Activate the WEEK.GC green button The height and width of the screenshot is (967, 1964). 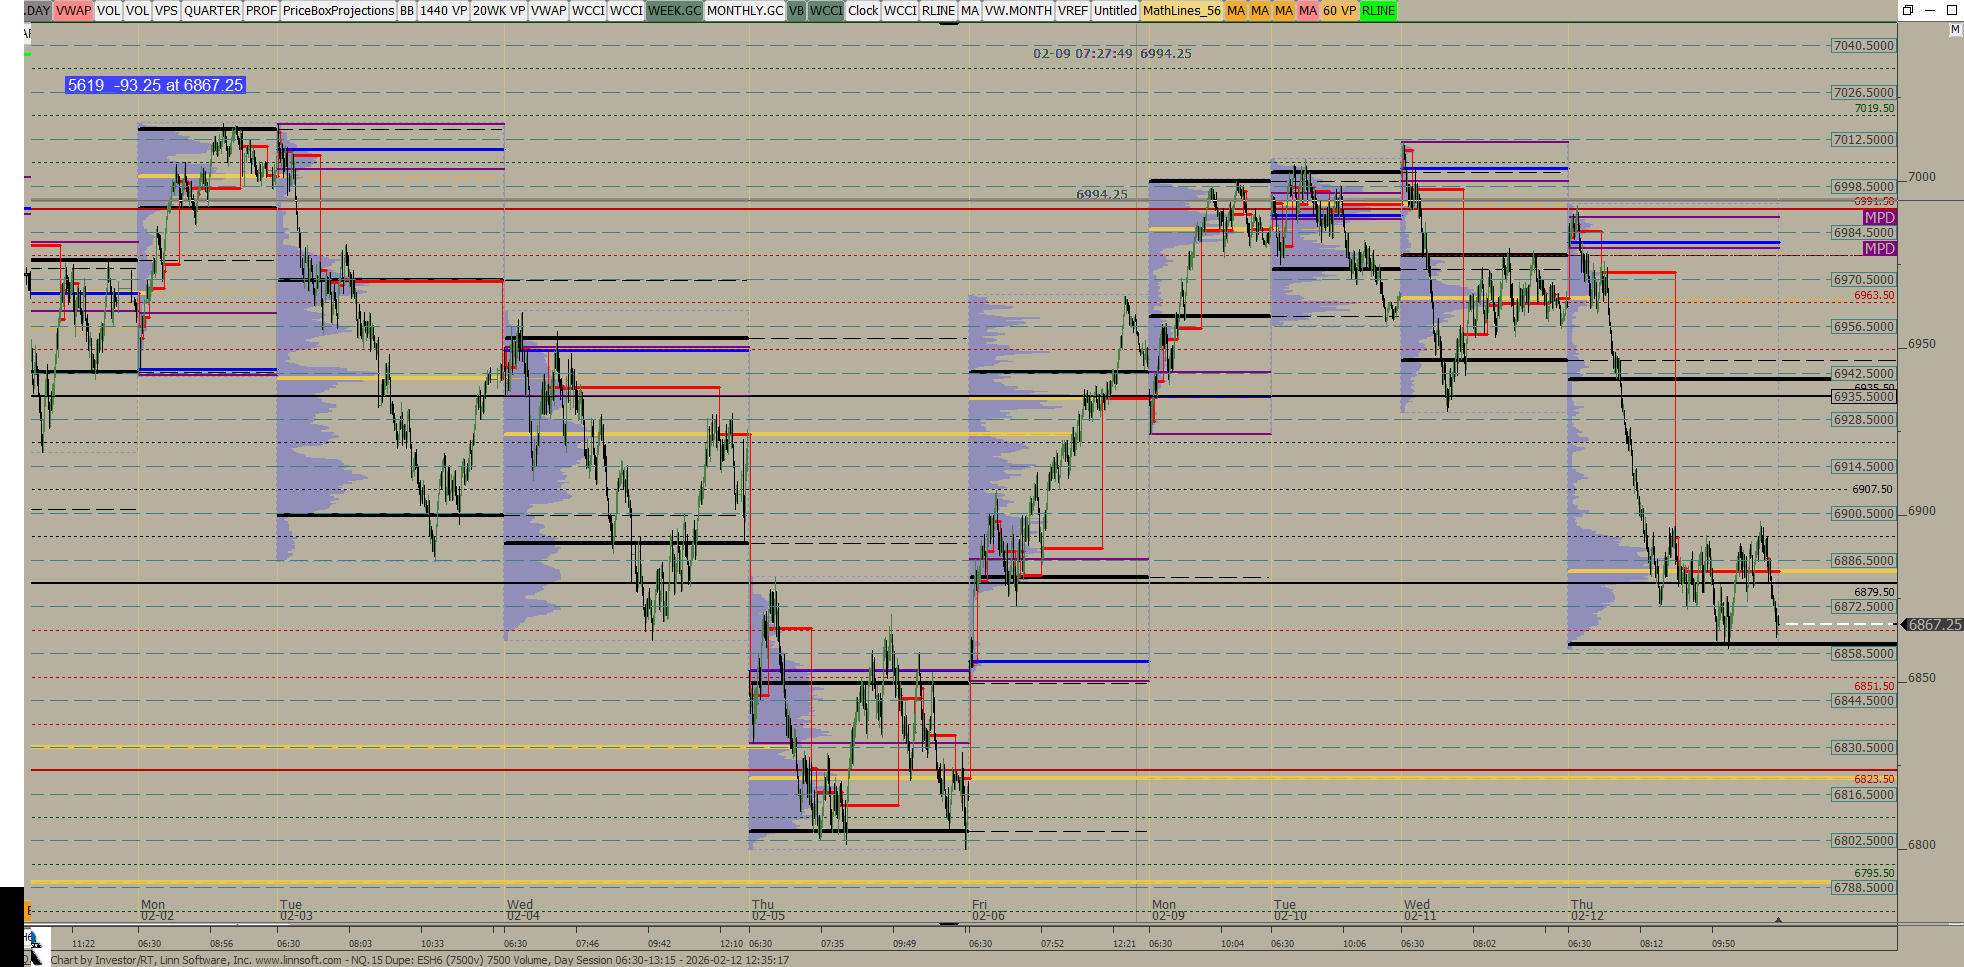674,11
